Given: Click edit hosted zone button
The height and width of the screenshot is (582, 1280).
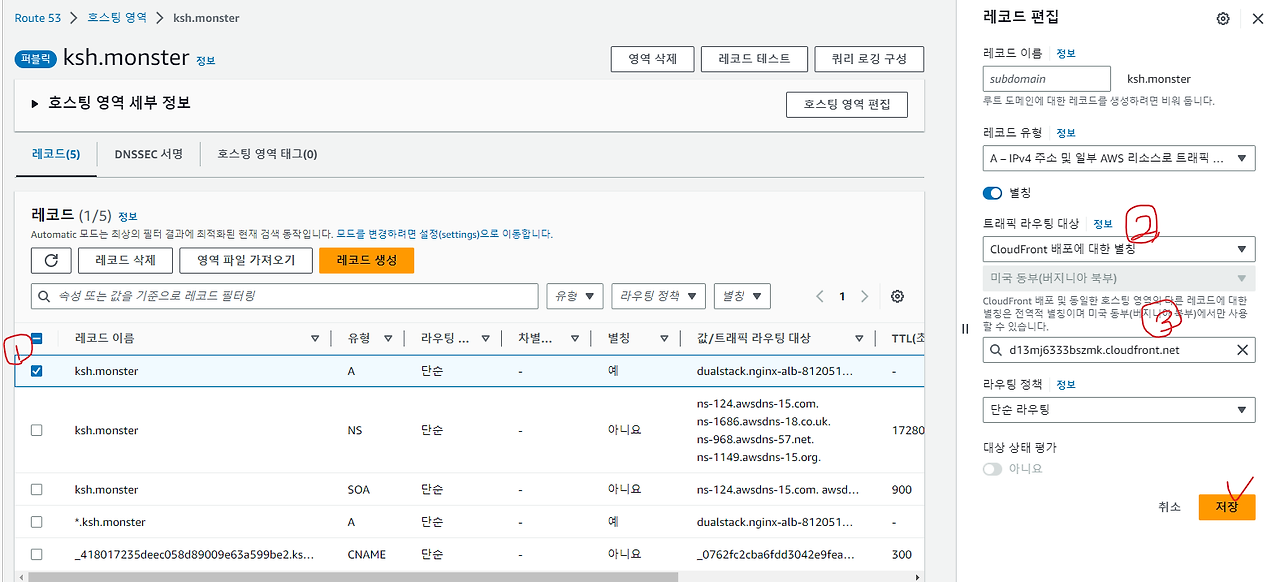Looking at the screenshot, I should coord(847,104).
